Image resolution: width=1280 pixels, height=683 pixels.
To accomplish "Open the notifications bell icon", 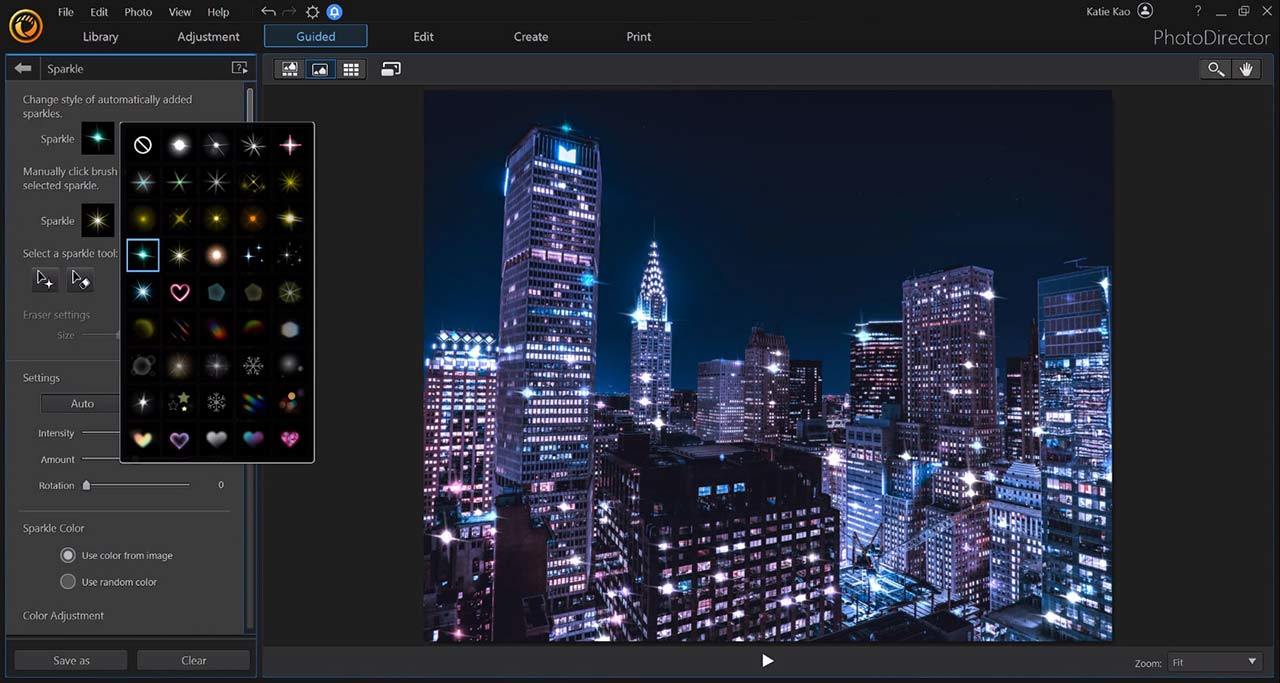I will click(335, 12).
